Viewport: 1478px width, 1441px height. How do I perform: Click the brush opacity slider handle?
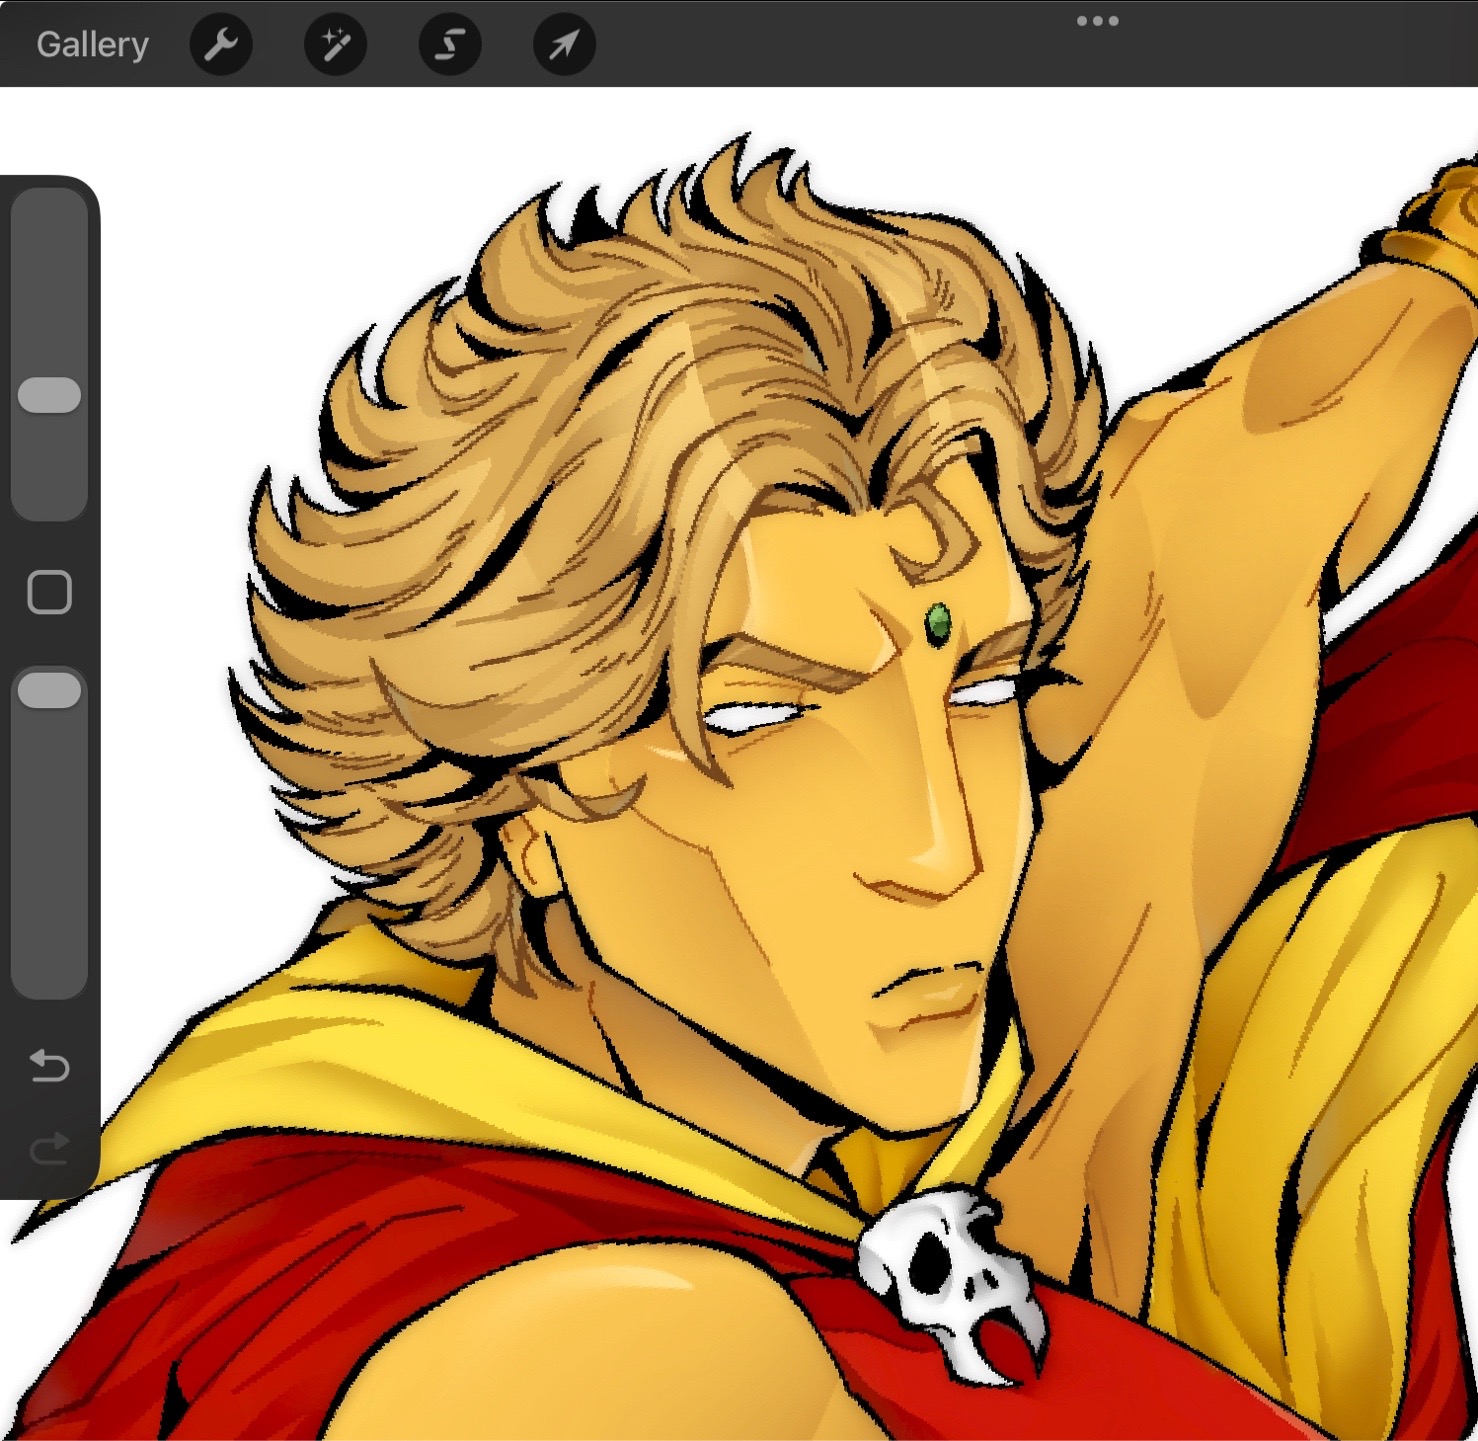(49, 691)
